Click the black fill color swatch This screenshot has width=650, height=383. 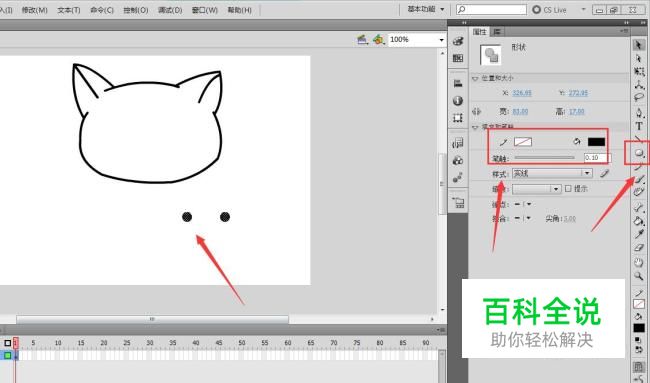point(596,142)
